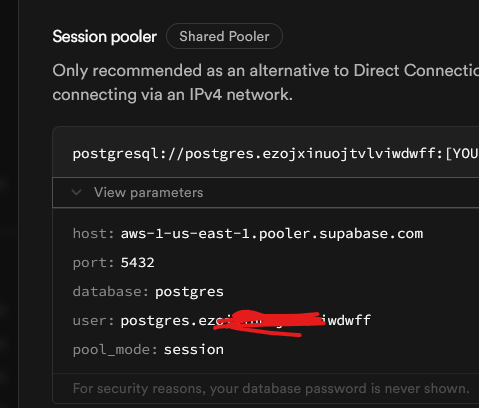Click the Only recommended as alternative description line
This screenshot has height=408, width=479.
point(266,71)
